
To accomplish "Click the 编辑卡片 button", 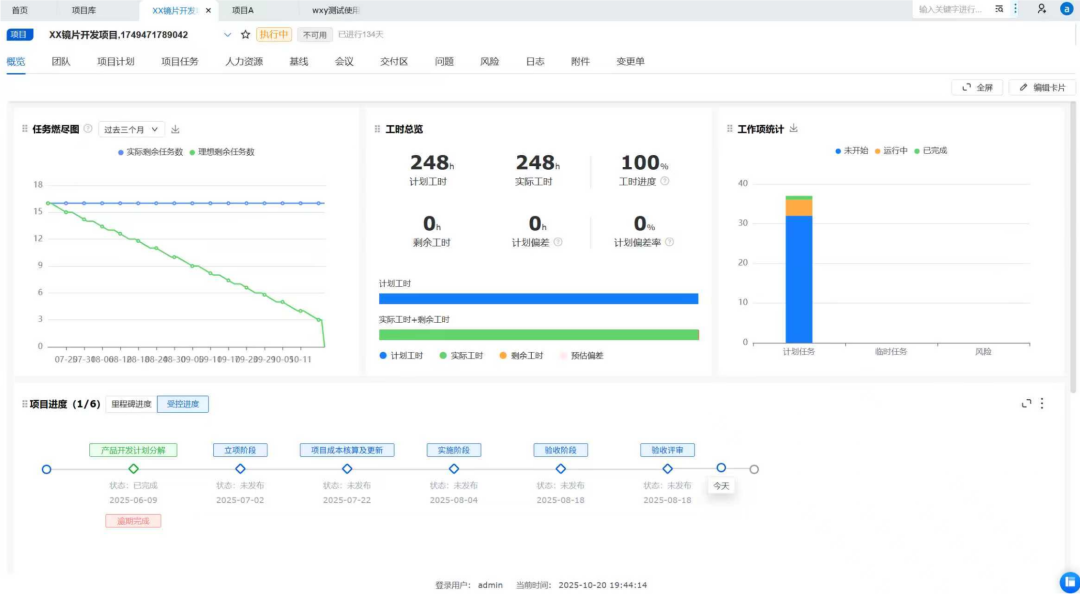I will coord(1042,87).
